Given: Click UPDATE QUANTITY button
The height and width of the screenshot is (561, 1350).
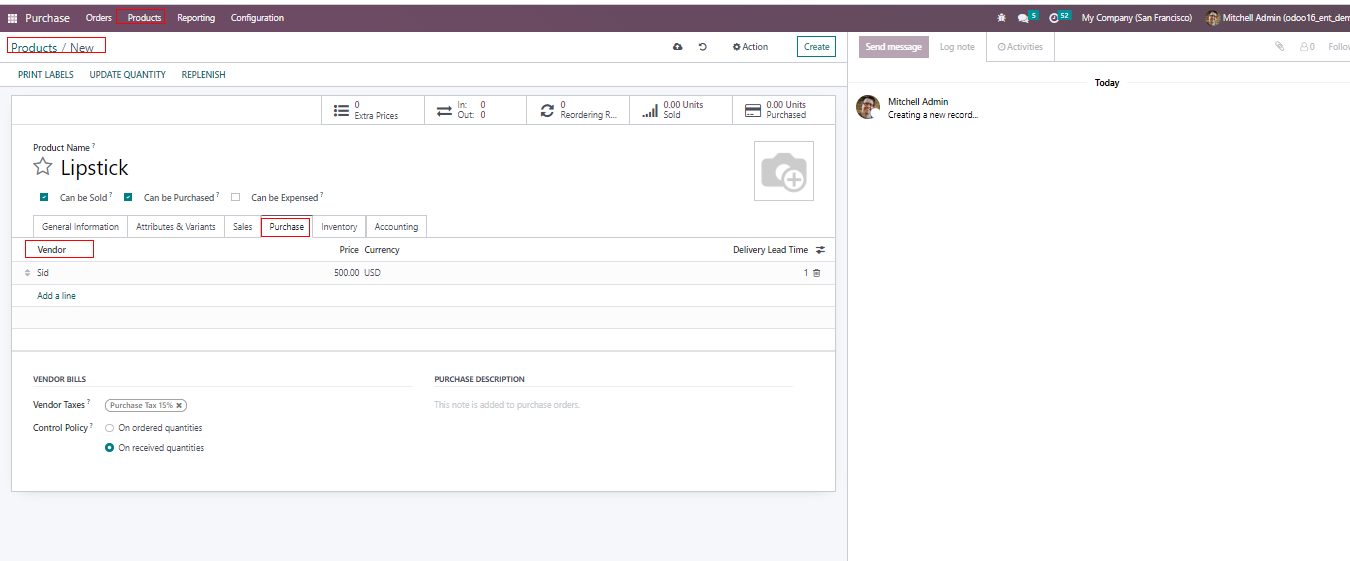Looking at the screenshot, I should (x=128, y=75).
